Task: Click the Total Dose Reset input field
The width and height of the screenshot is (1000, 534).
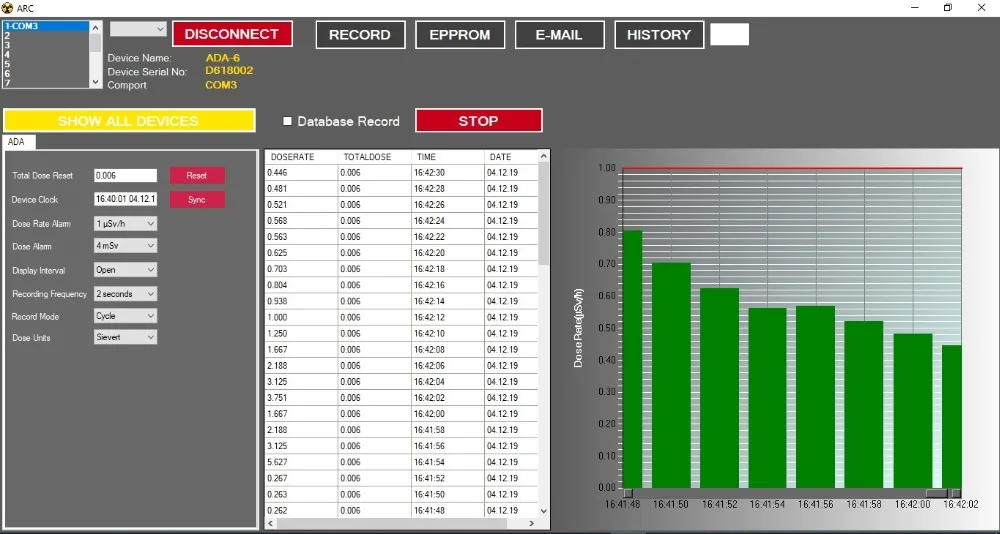Action: pos(126,176)
